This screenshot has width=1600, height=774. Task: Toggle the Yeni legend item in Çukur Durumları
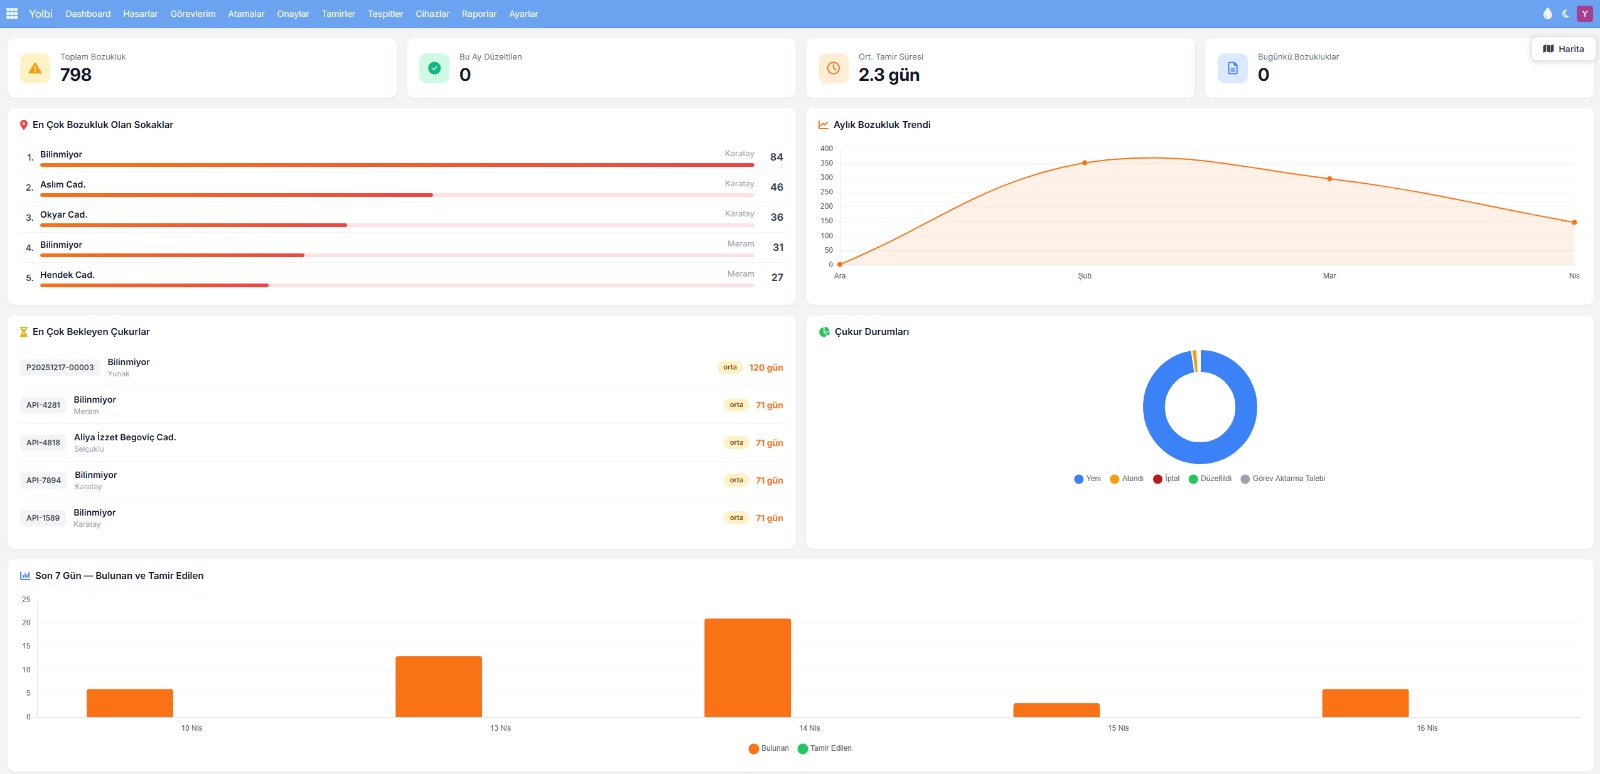click(x=1087, y=479)
